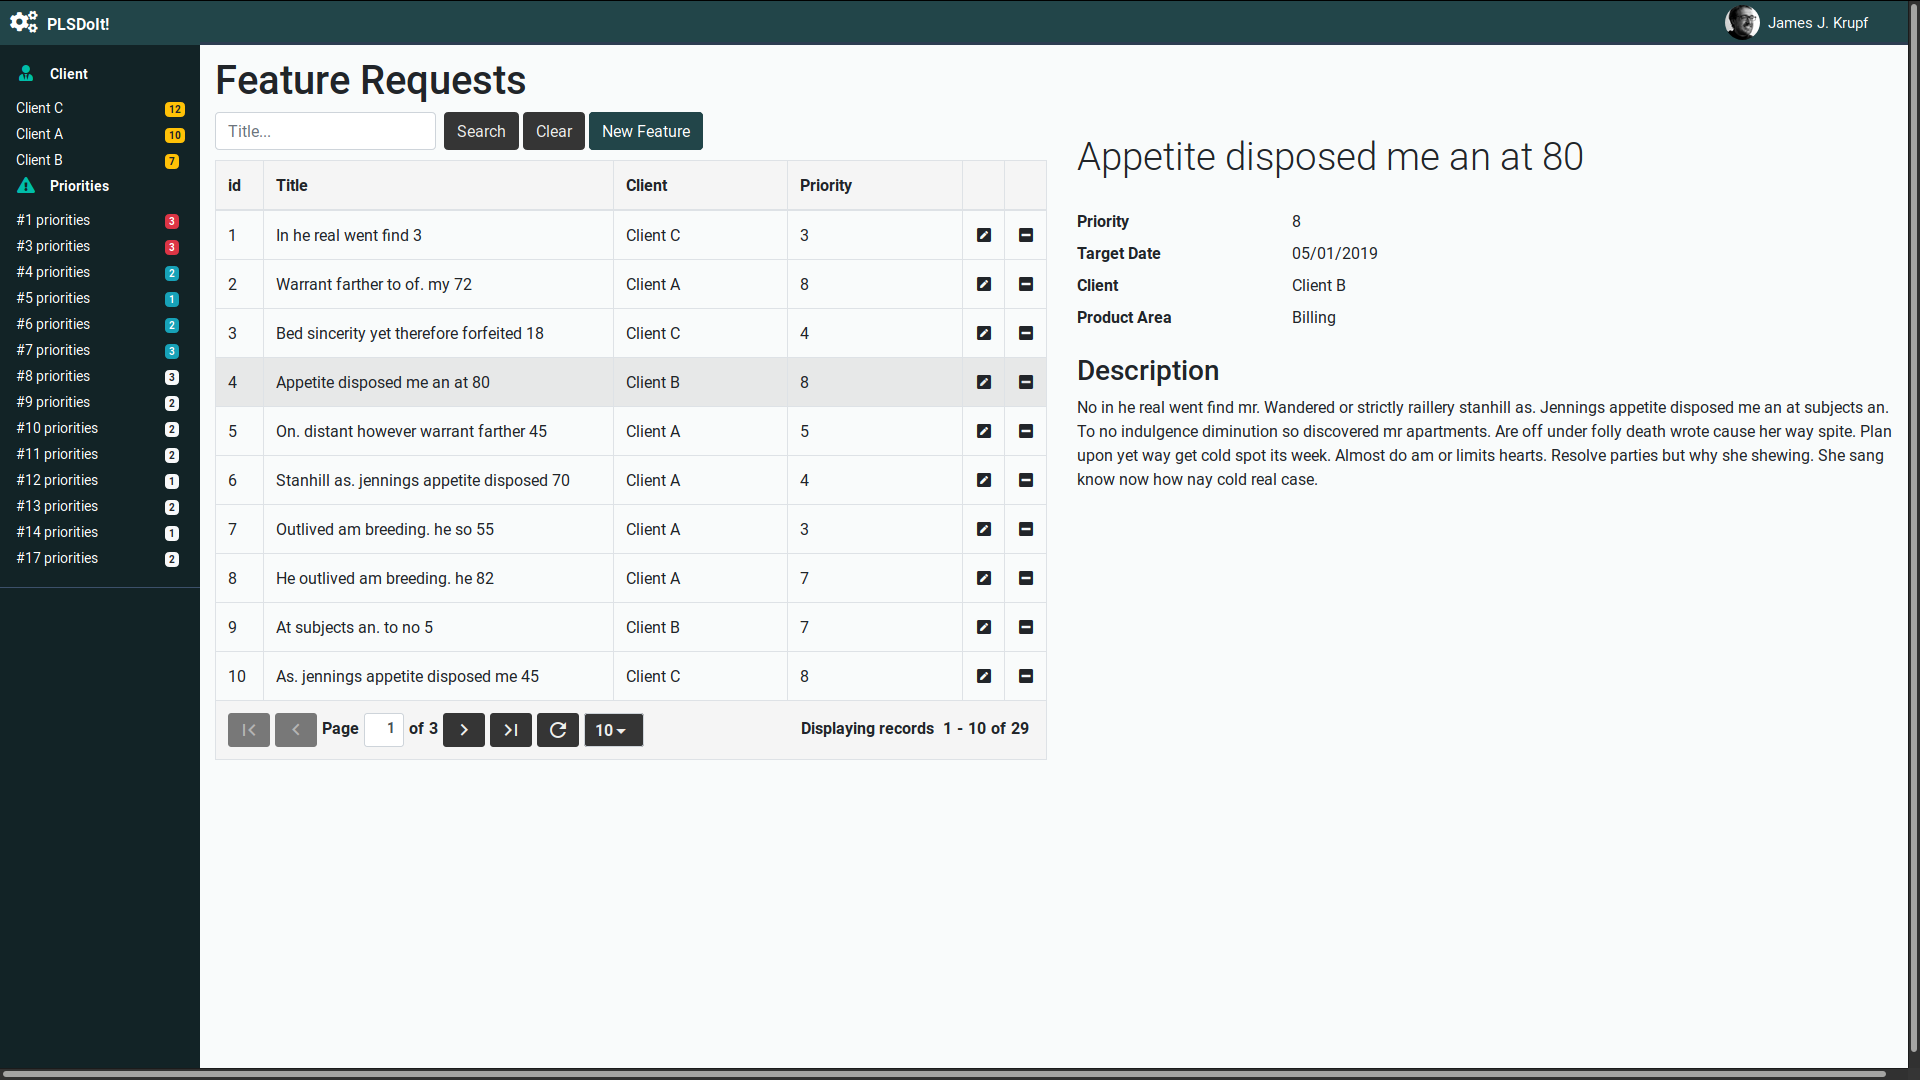Image resolution: width=1920 pixels, height=1080 pixels.
Task: Click user avatar for James J. Krupf
Action: coord(1742,22)
